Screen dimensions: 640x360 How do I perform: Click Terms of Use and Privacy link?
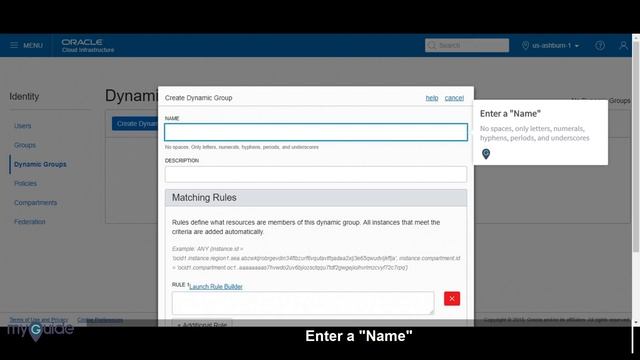pos(39,320)
